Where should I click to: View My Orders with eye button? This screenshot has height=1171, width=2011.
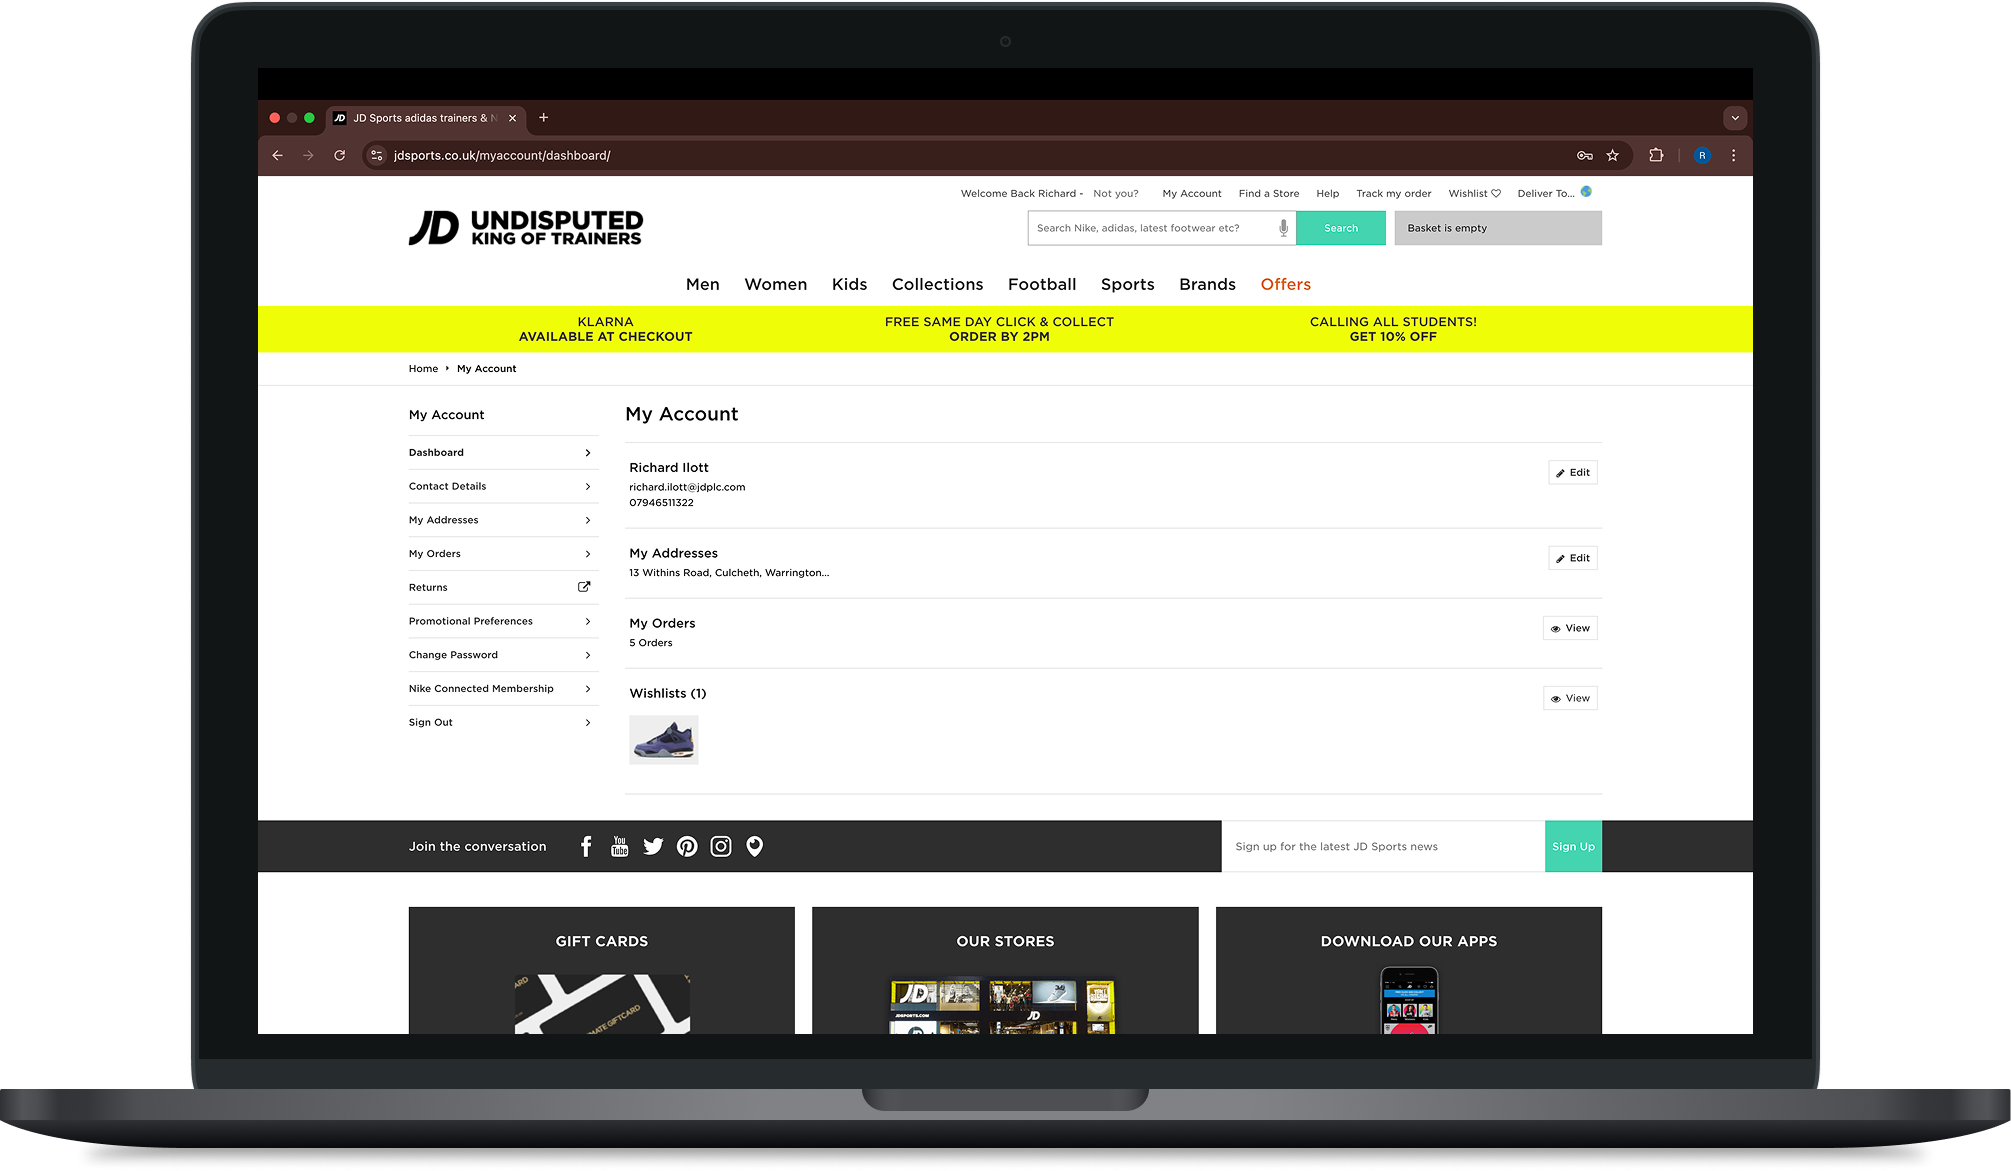(x=1570, y=629)
